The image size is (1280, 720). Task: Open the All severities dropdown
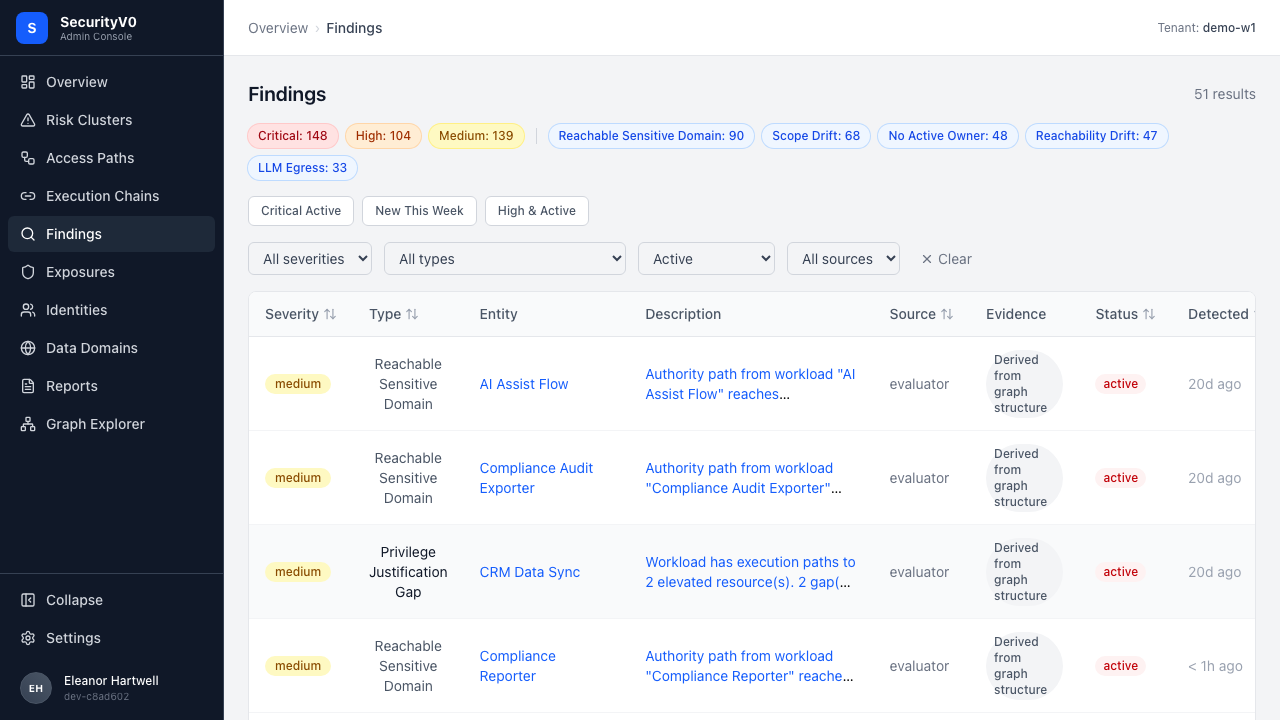310,259
